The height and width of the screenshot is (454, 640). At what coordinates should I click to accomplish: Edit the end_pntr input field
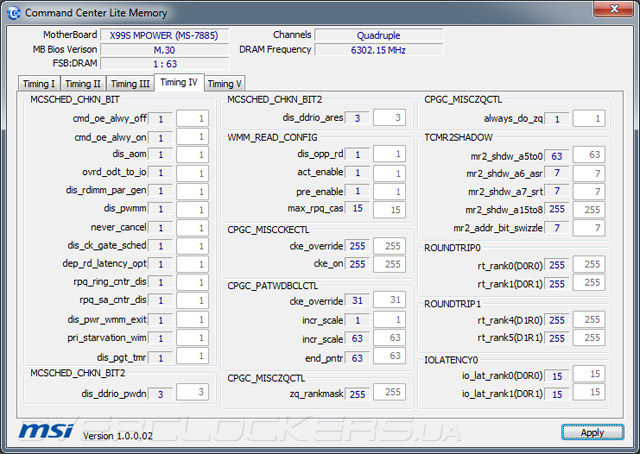click(x=389, y=356)
